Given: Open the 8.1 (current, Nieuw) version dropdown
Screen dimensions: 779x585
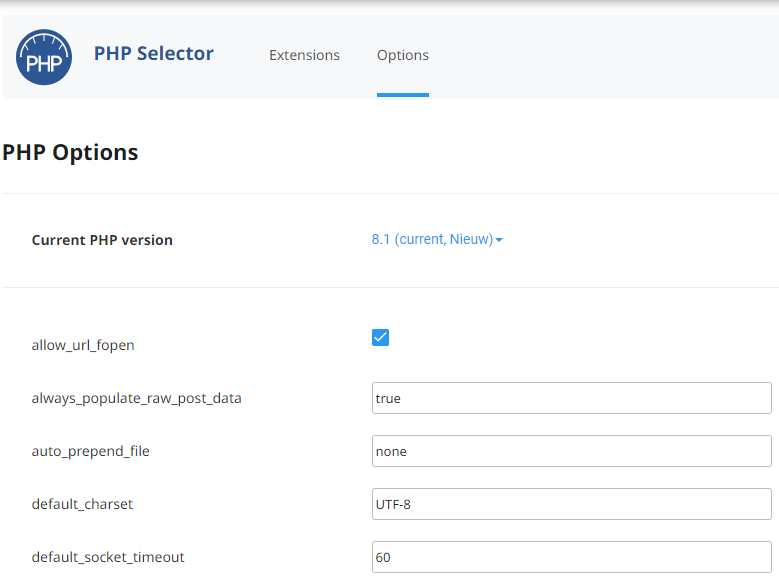Looking at the screenshot, I should [432, 240].
